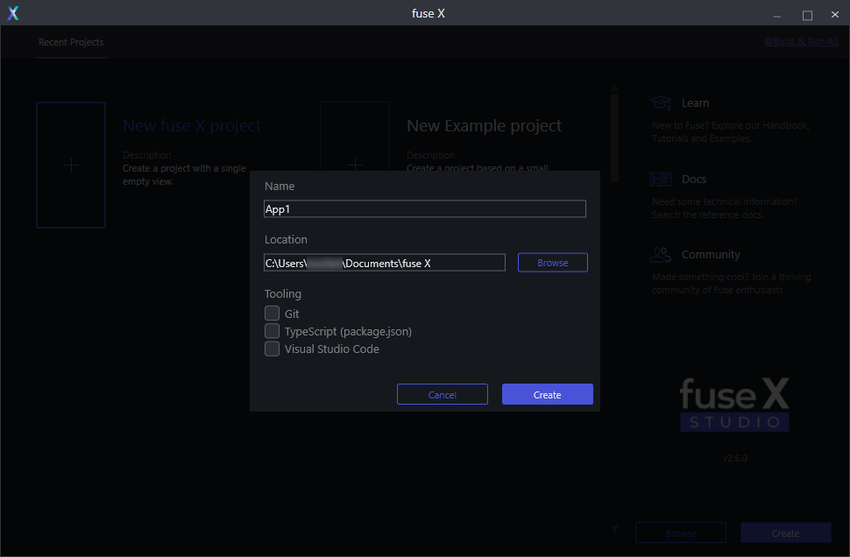
Task: Click the scroll down arrow of the project list
Action: tap(615, 529)
